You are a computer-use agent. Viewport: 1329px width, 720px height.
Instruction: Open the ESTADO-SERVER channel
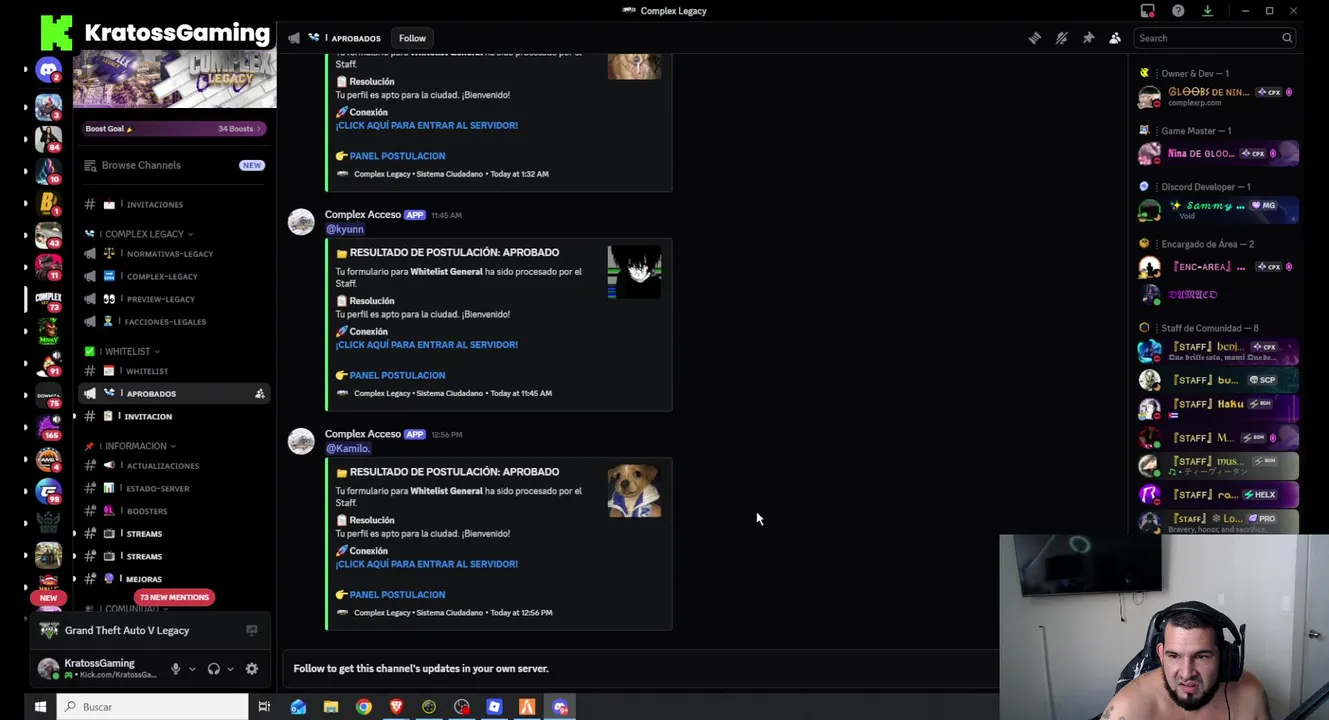click(174, 488)
